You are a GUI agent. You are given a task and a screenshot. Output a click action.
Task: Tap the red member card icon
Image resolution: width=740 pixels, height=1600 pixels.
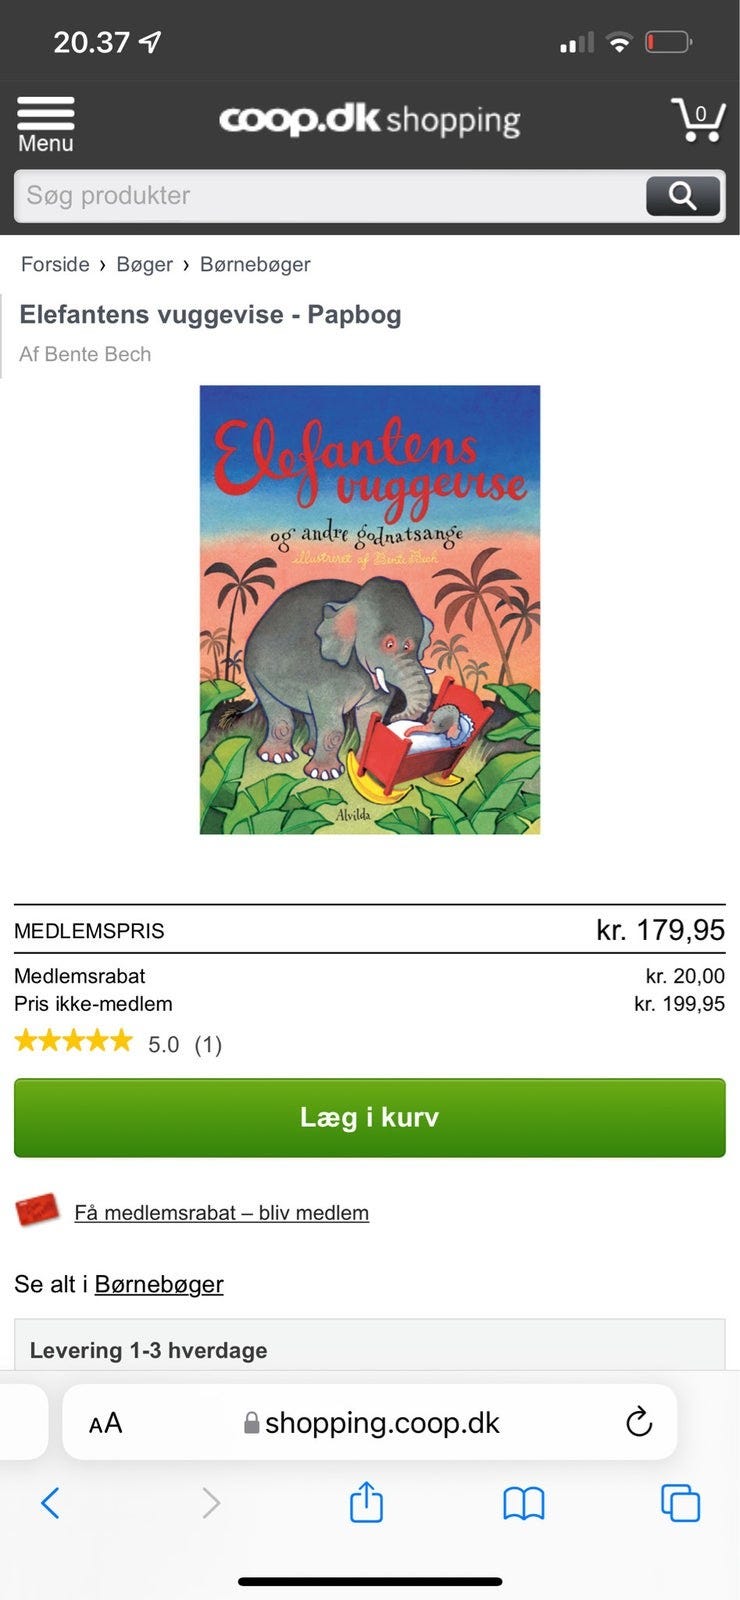click(38, 1210)
